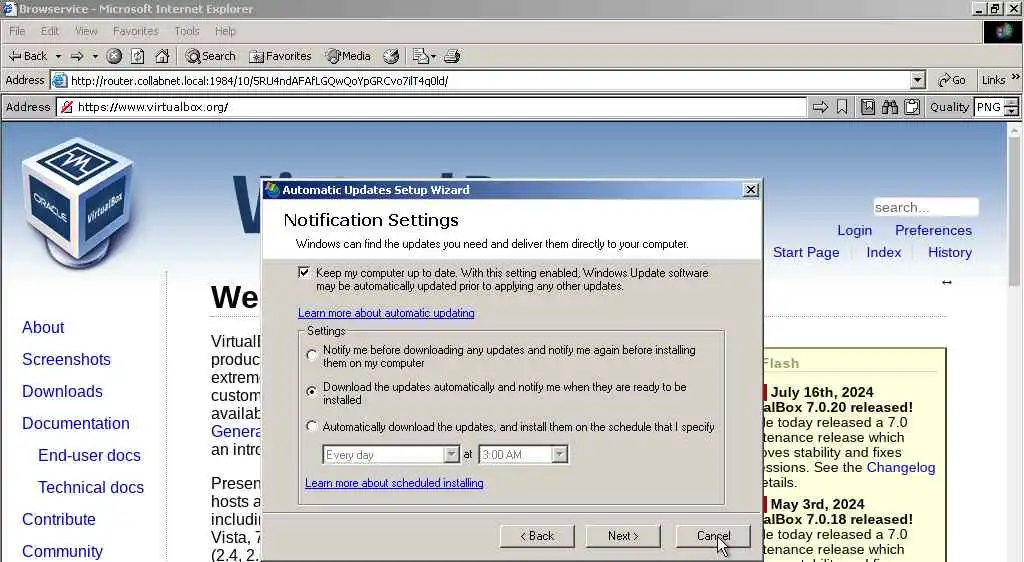This screenshot has width=1024, height=562.
Task: Open the IE address bar dropdown
Action: click(918, 80)
